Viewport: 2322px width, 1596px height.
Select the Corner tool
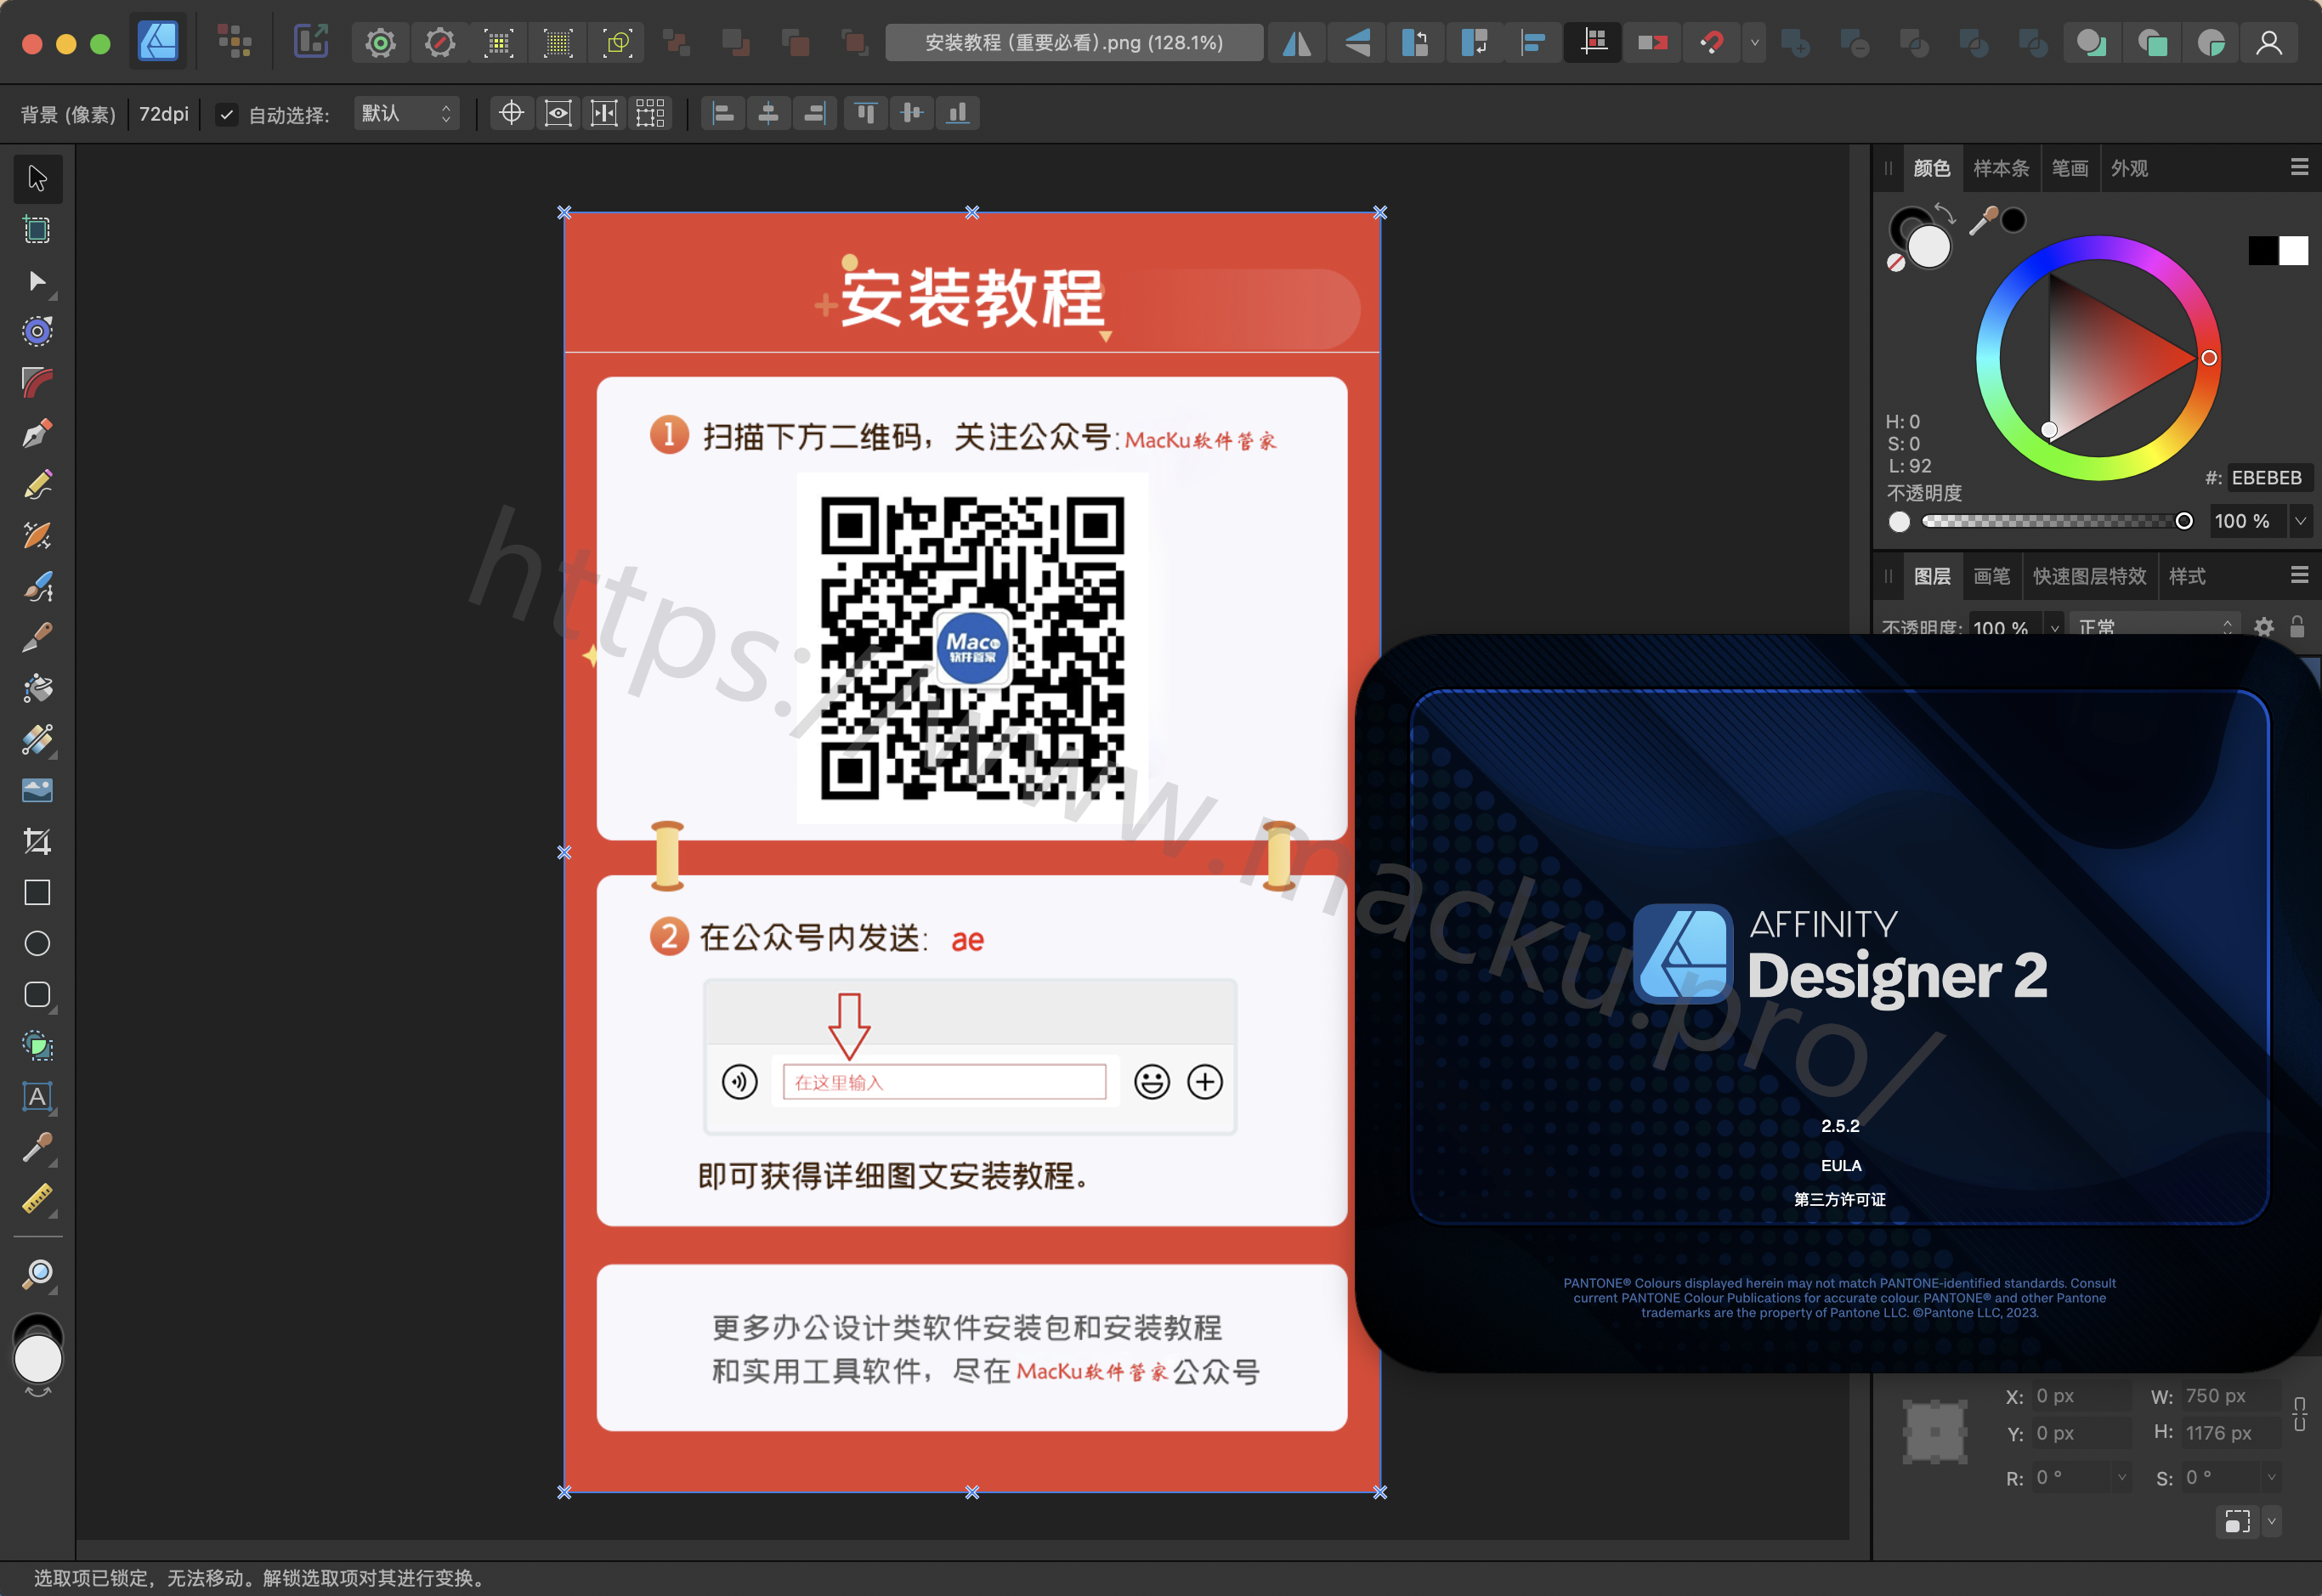coord(37,383)
